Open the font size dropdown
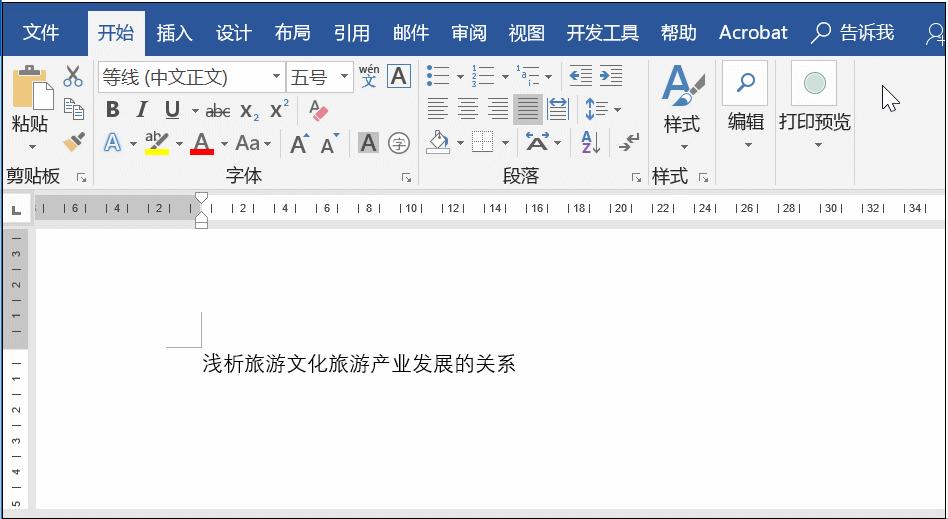Image resolution: width=948 pixels, height=519 pixels. click(345, 77)
